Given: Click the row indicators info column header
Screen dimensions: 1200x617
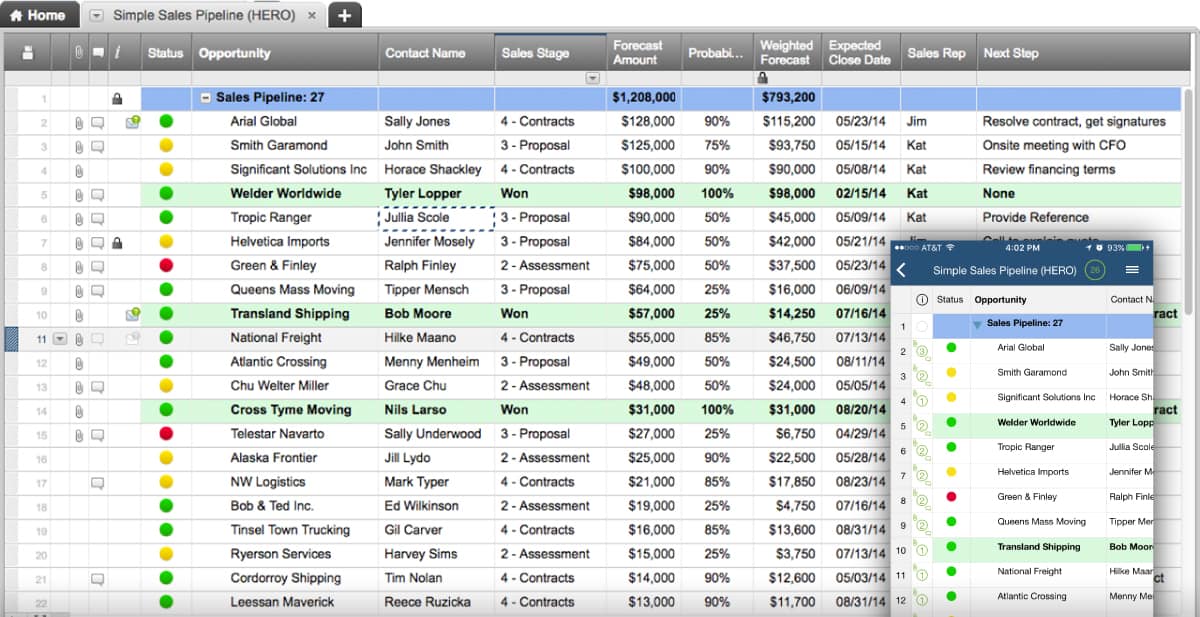Looking at the screenshot, I should [117, 53].
